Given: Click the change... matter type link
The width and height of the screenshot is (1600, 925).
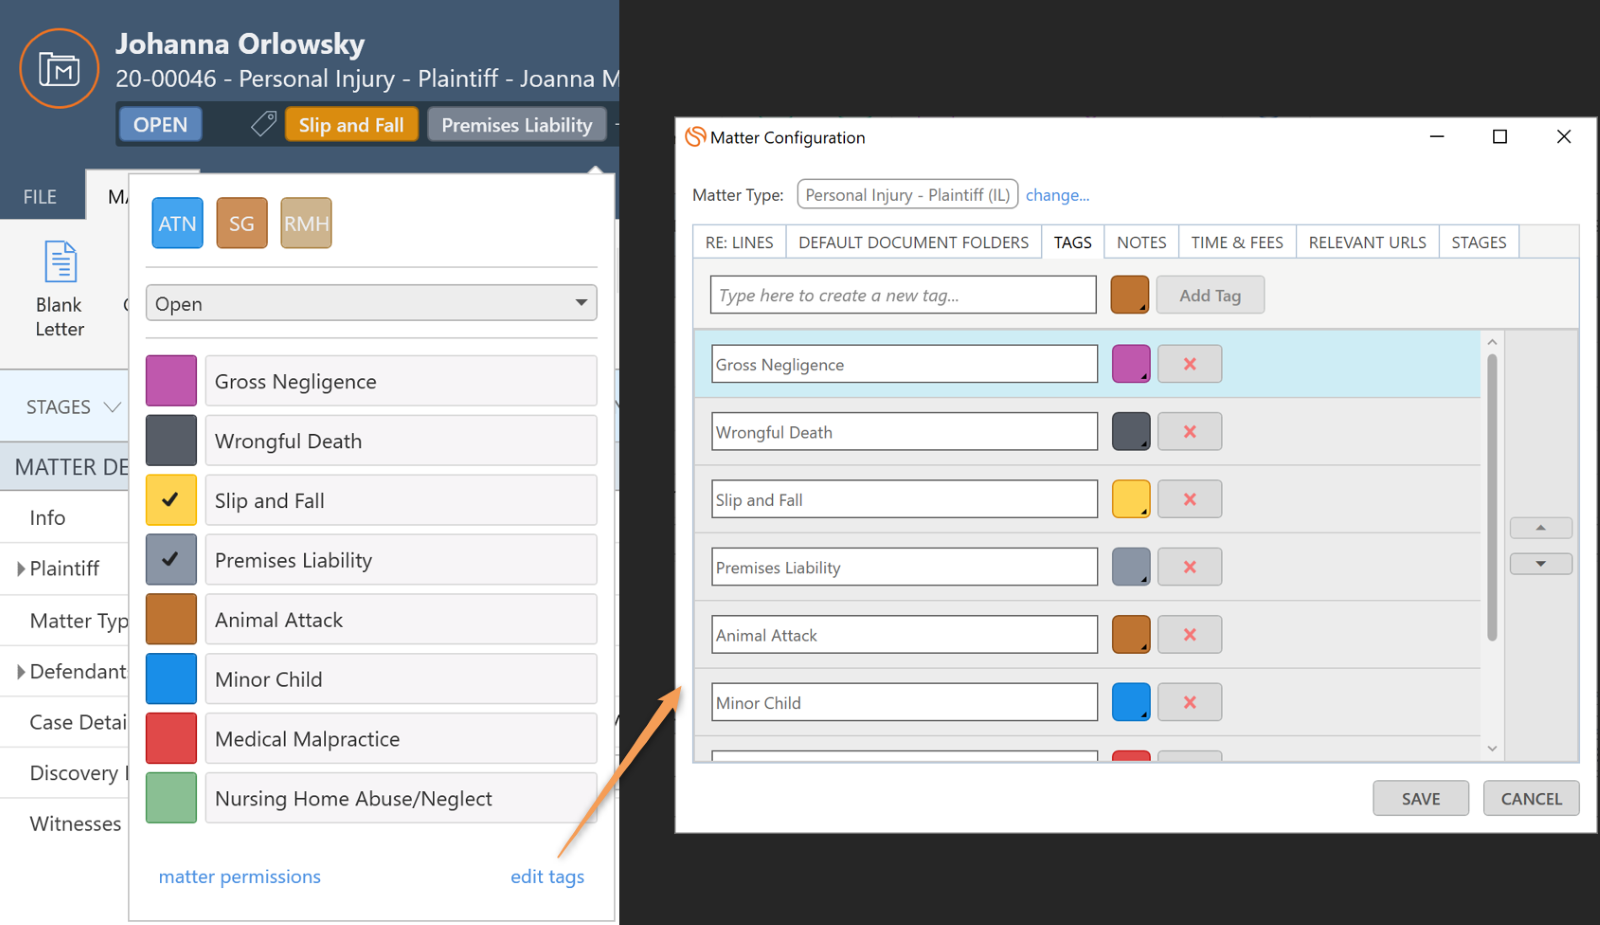Looking at the screenshot, I should pos(1057,195).
